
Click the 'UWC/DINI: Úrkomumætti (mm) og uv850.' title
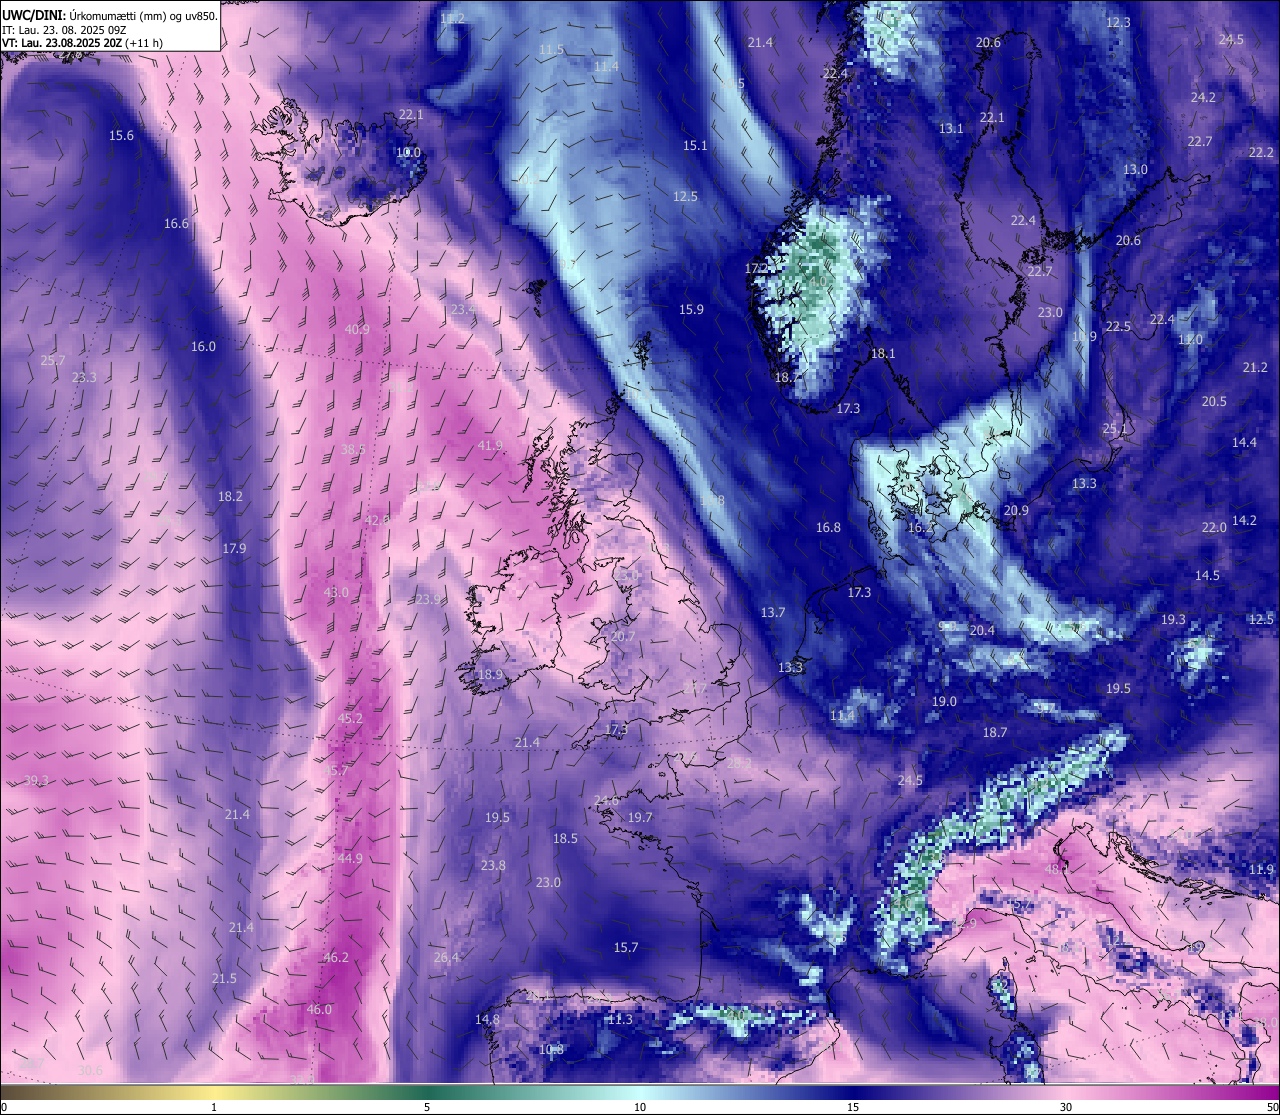(110, 15)
